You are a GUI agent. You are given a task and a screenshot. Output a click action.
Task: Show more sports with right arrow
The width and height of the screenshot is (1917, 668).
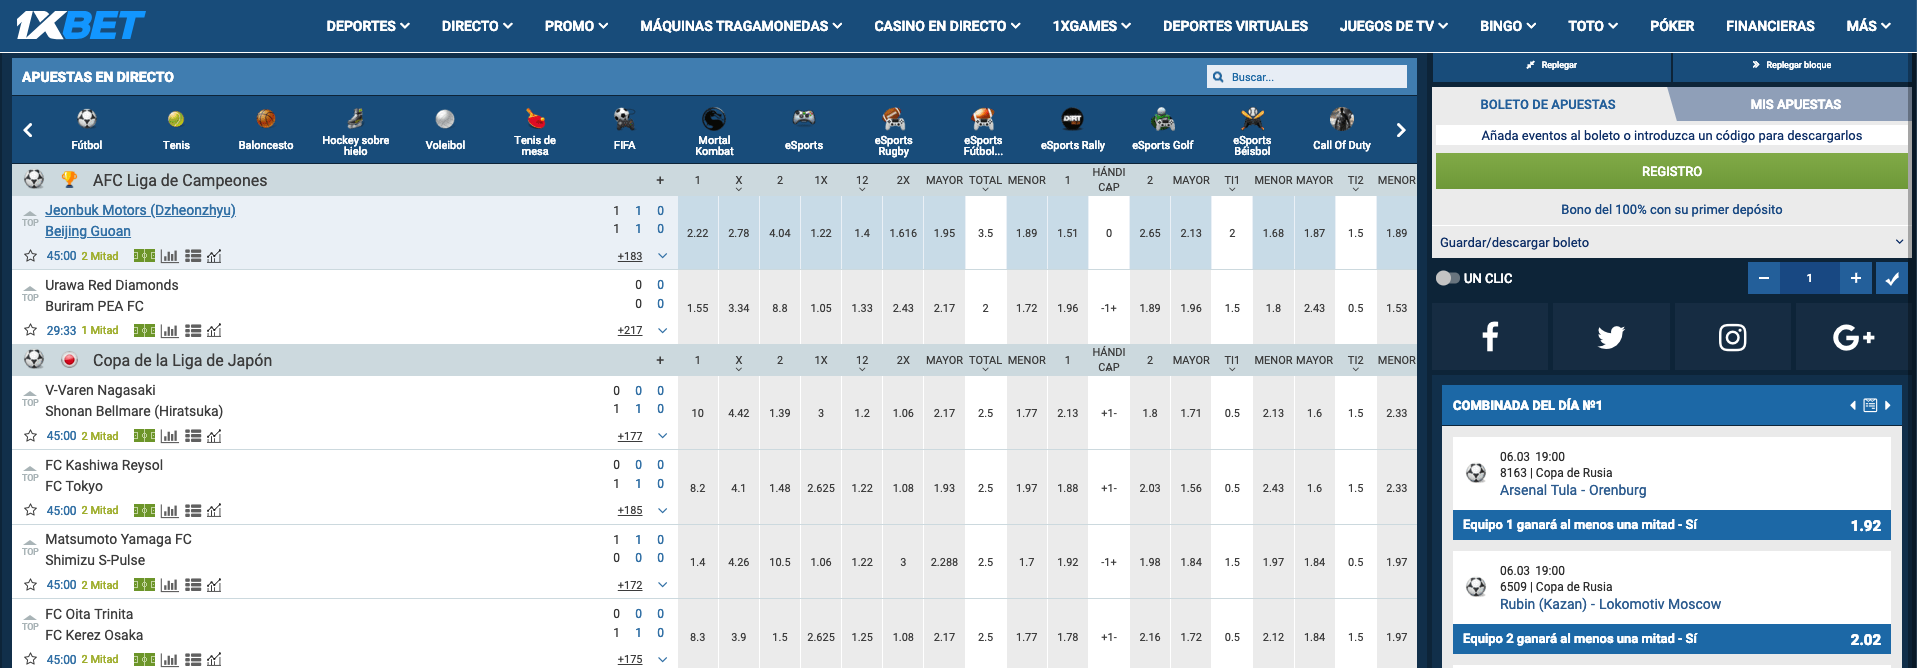(x=1401, y=130)
